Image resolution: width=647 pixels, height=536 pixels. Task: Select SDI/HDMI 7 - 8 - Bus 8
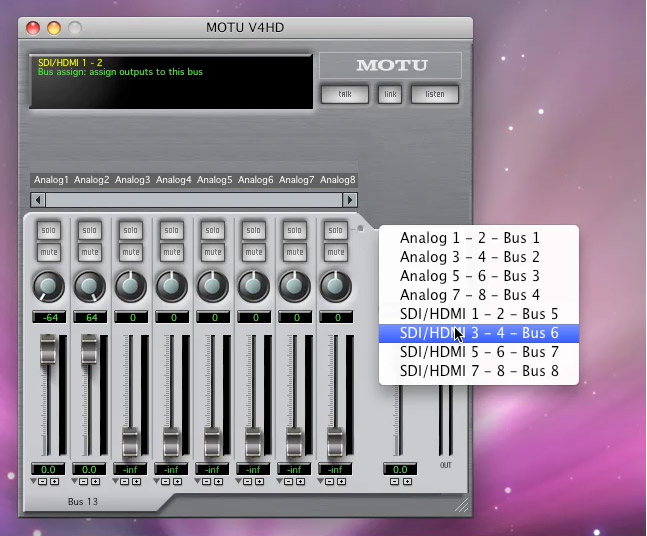click(479, 371)
